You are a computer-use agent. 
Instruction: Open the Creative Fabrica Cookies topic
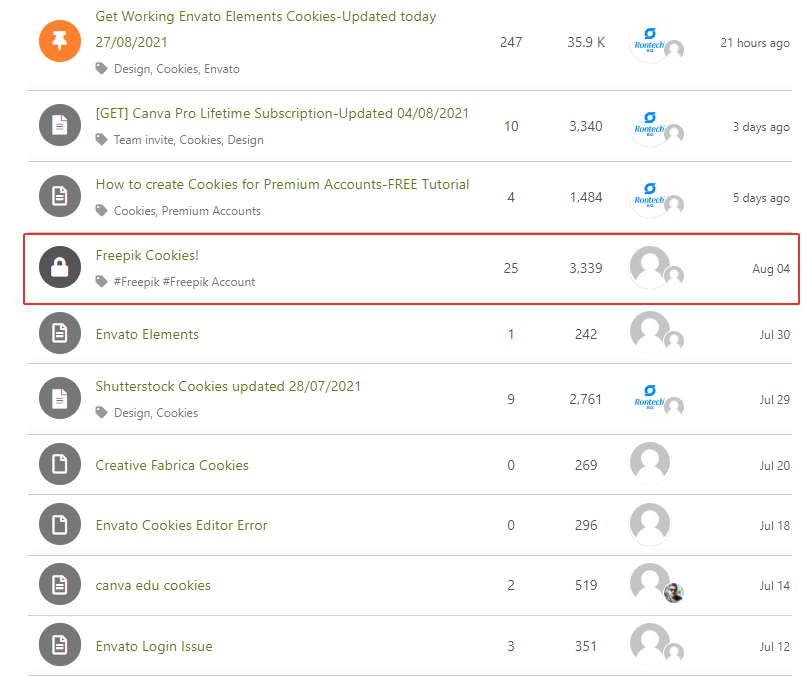172,465
